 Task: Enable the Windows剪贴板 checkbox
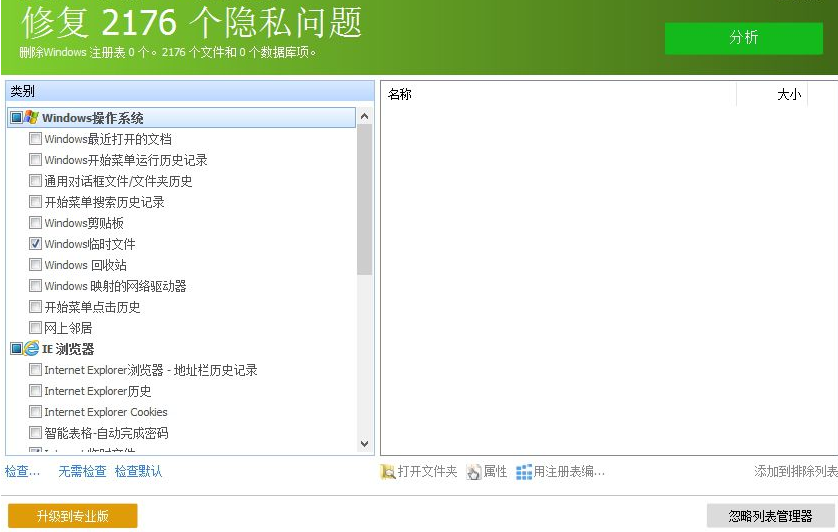click(x=35, y=222)
